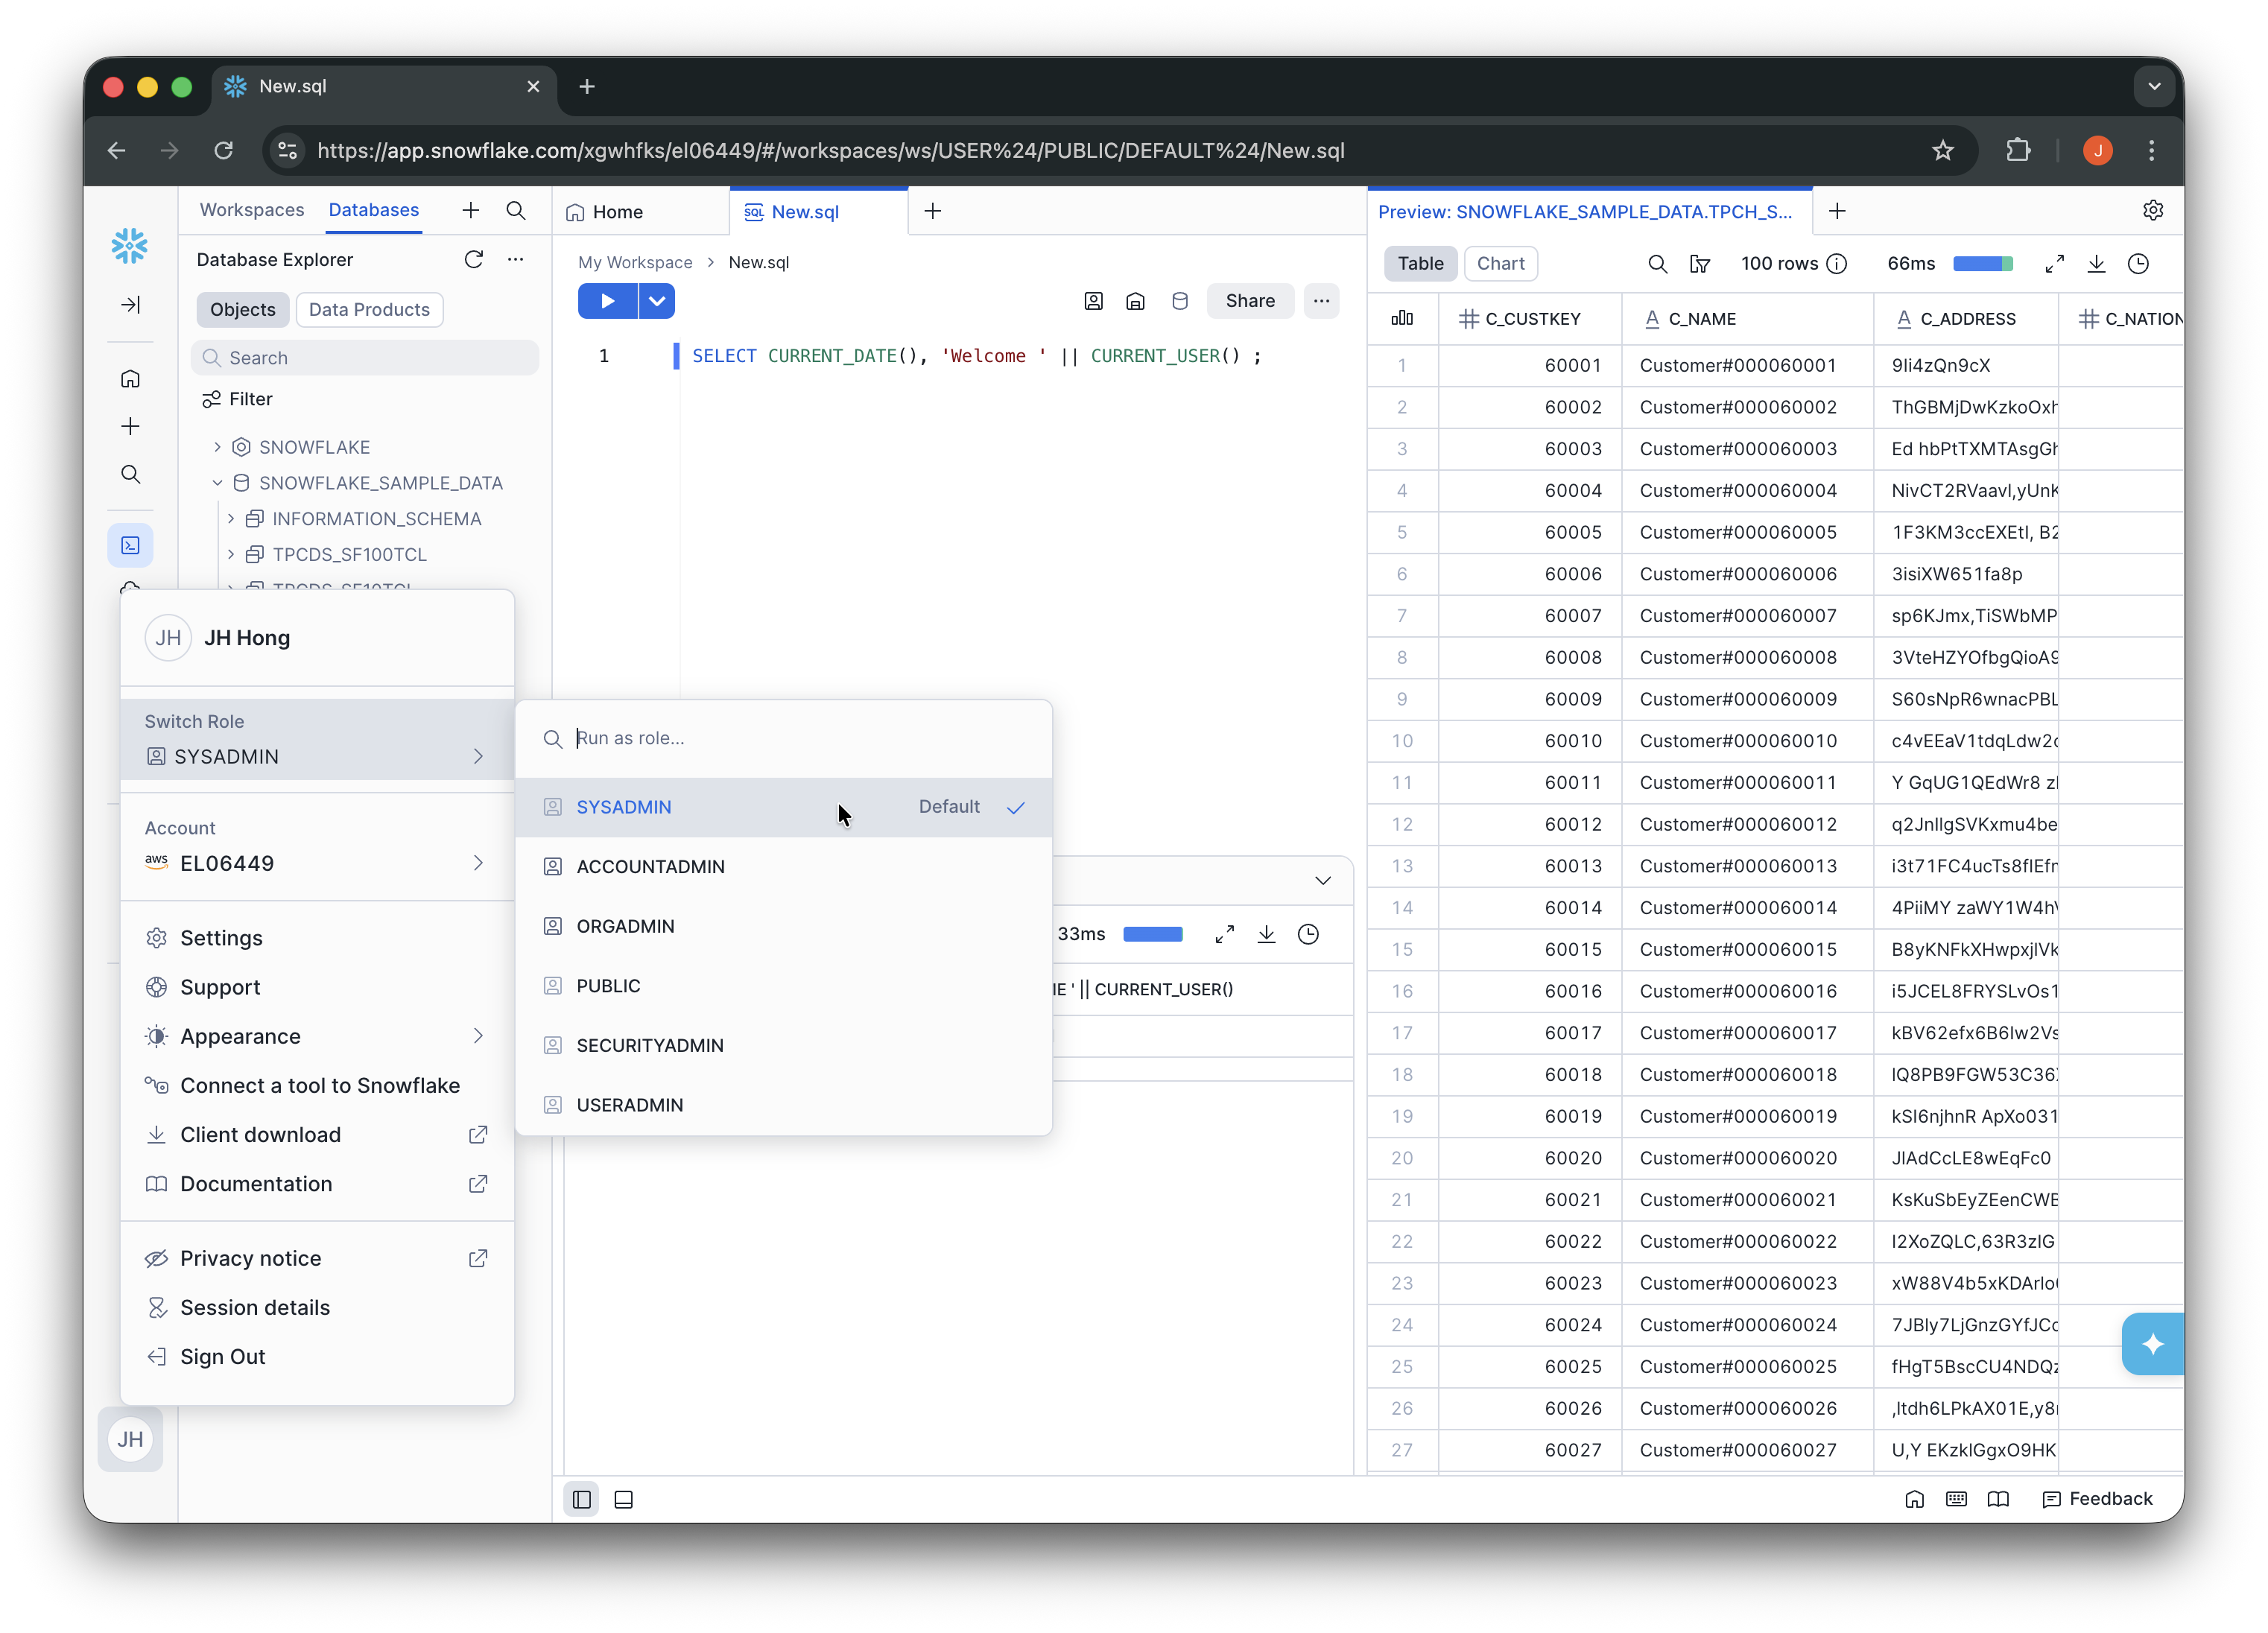Open Settings from the user menu

coord(317,938)
